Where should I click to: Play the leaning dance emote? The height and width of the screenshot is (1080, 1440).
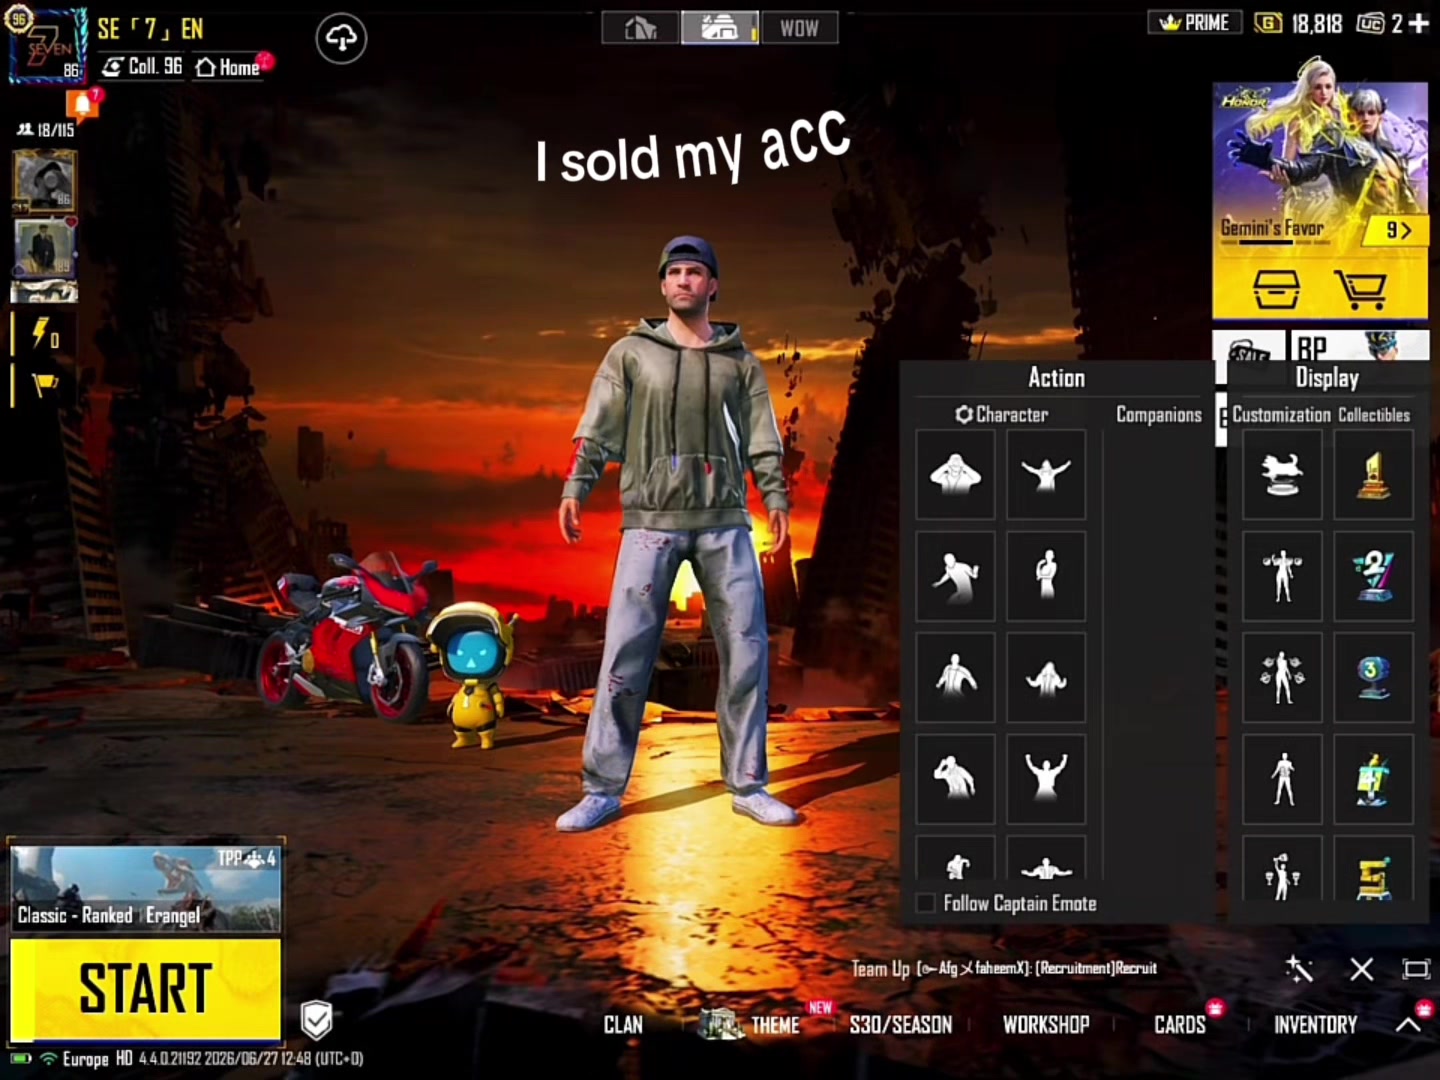coord(955,576)
